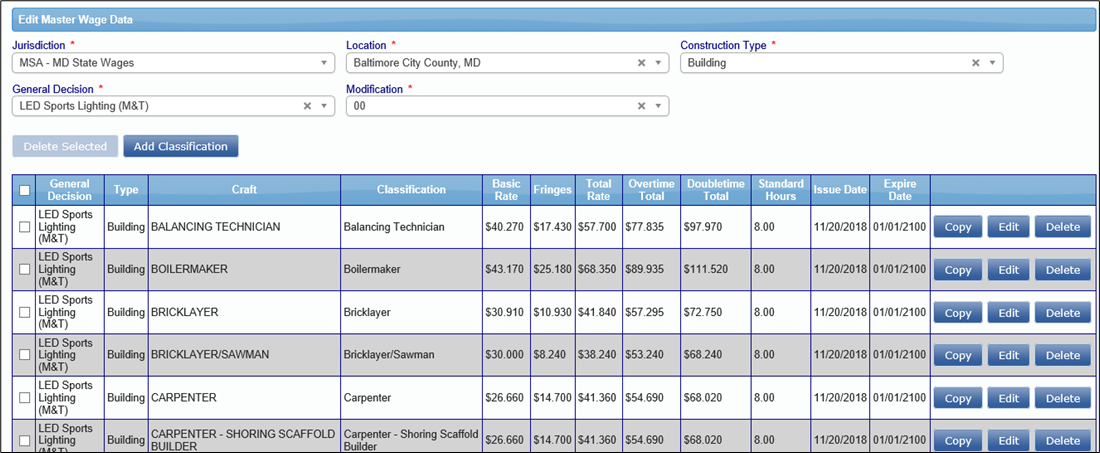Click the $111.520 doubletime total cell
Viewport: 1100px width, 453px height.
(716, 270)
